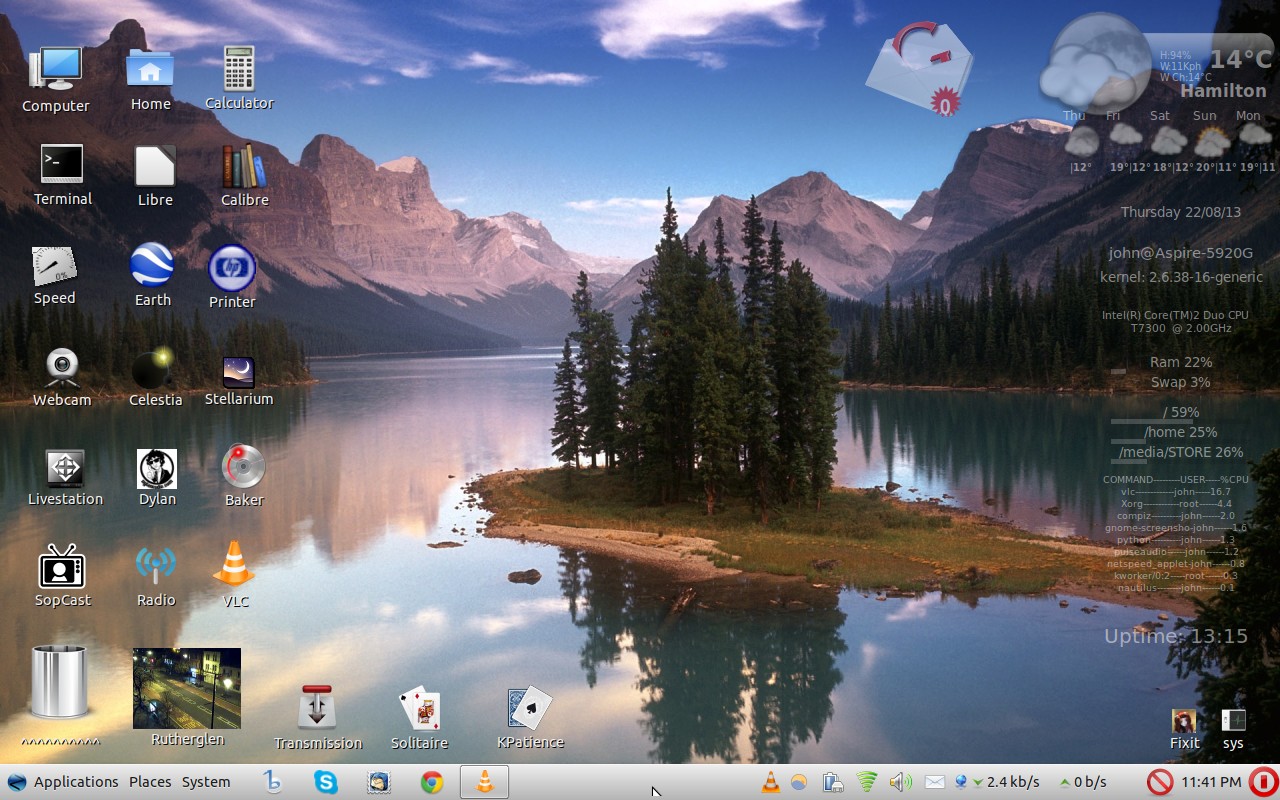Viewport: 1280px width, 800px height.
Task: Click the Skype launcher in the panel
Action: point(326,782)
